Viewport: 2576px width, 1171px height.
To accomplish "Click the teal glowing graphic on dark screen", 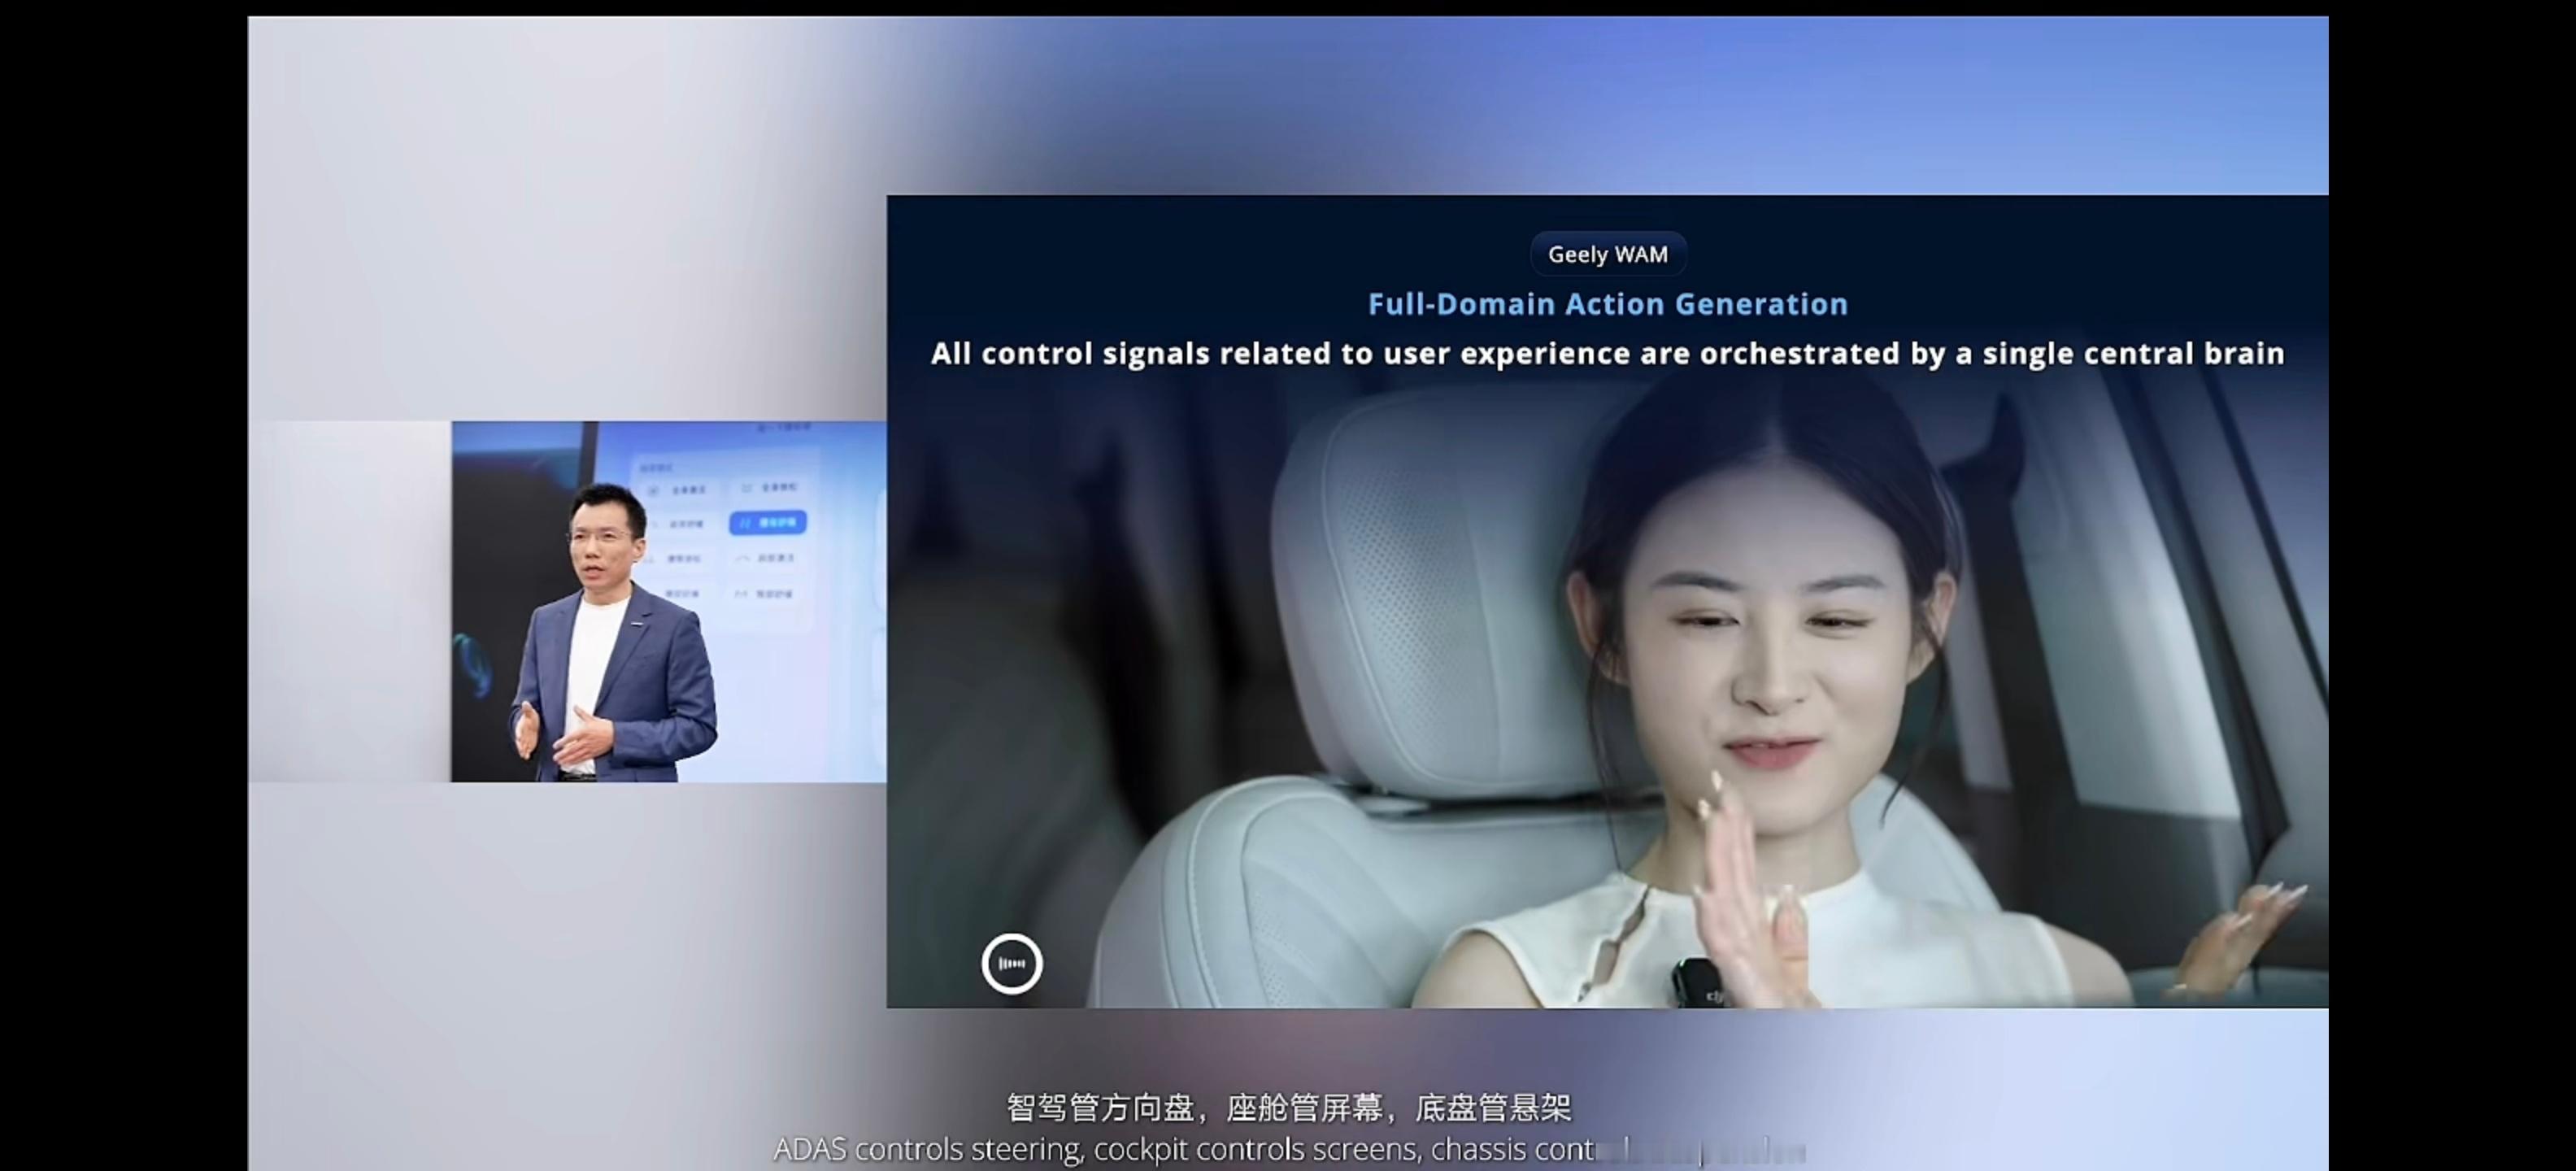I will click(x=474, y=665).
